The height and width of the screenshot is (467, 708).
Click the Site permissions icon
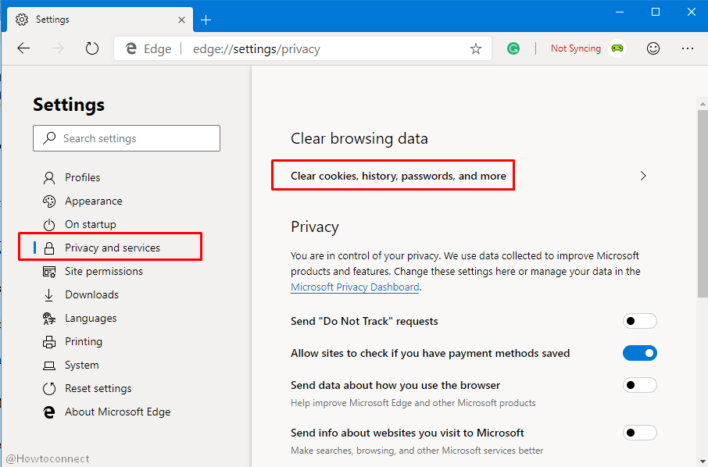(49, 271)
